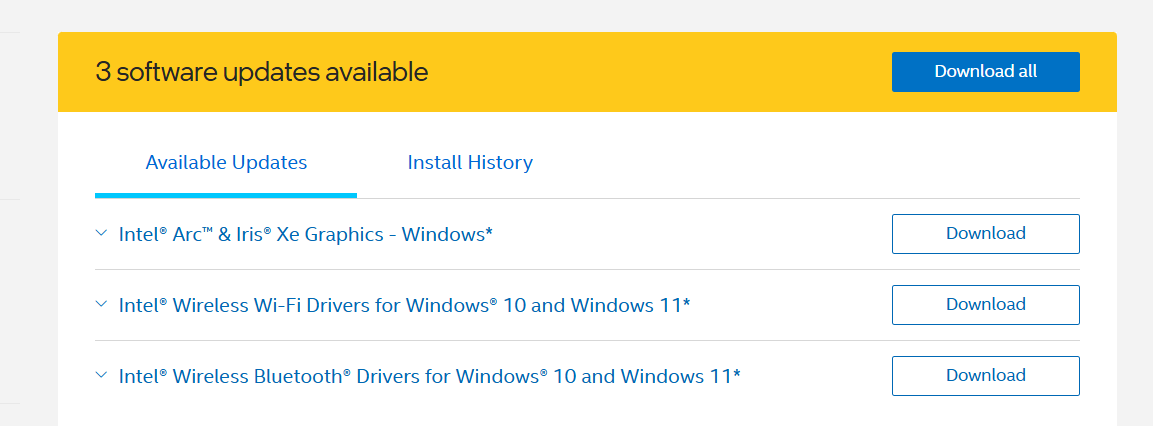
Task: Click the white area below the Bluetooth Drivers row
Action: [x=500, y=412]
